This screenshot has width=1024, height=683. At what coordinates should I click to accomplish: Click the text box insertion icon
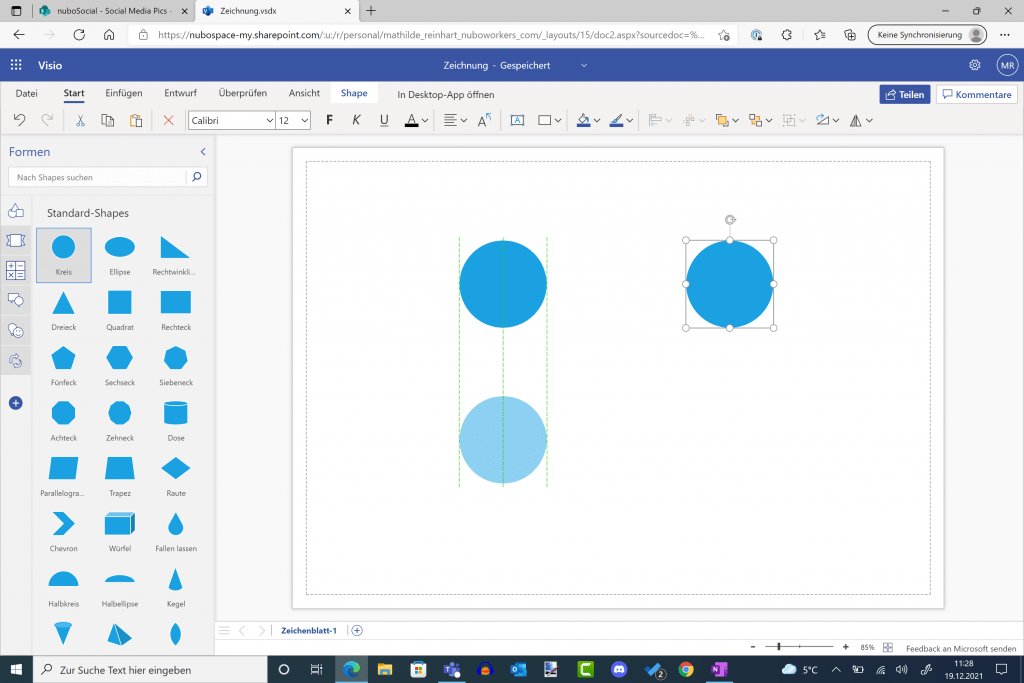coord(517,120)
